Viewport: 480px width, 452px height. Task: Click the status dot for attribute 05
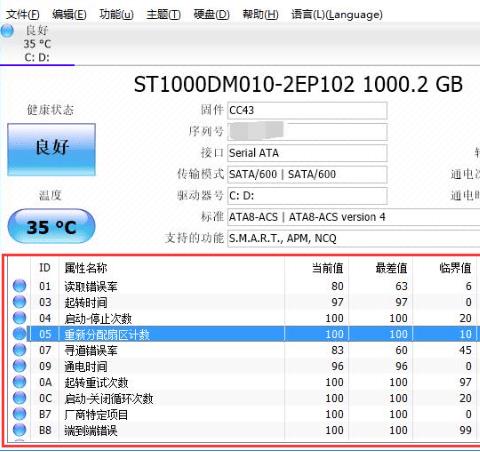pos(19,334)
